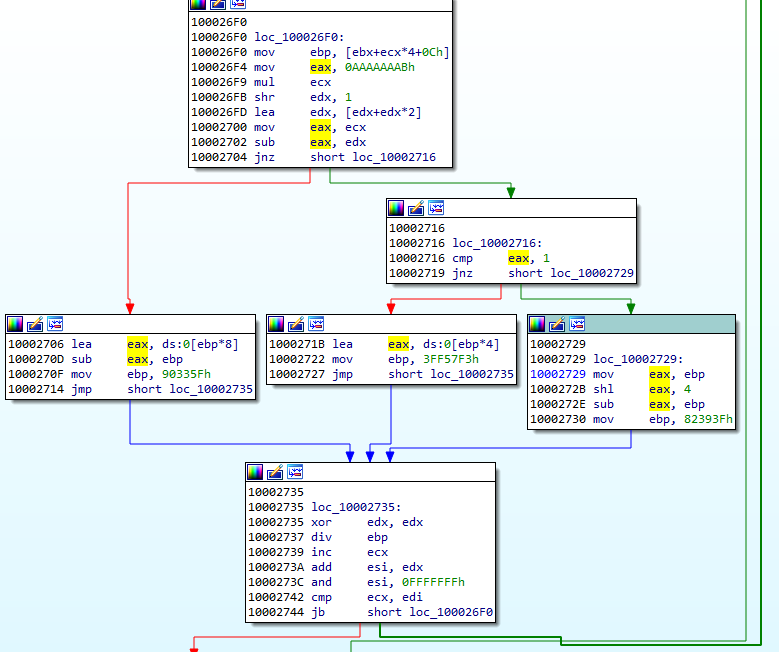Set node color for the 10002706 block
Viewport: 779px width, 652px height.
click(15, 324)
